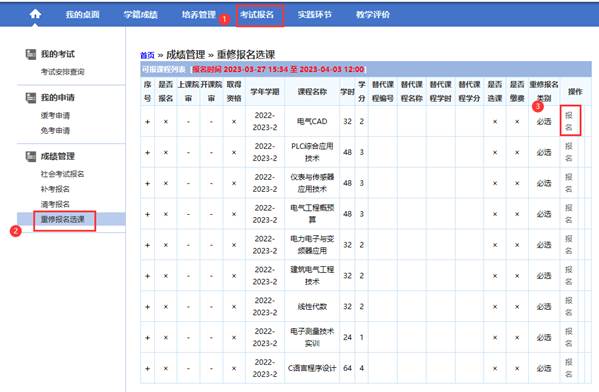Open the 我的桌面 tab
Viewport: 599px width, 392px height.
point(83,15)
